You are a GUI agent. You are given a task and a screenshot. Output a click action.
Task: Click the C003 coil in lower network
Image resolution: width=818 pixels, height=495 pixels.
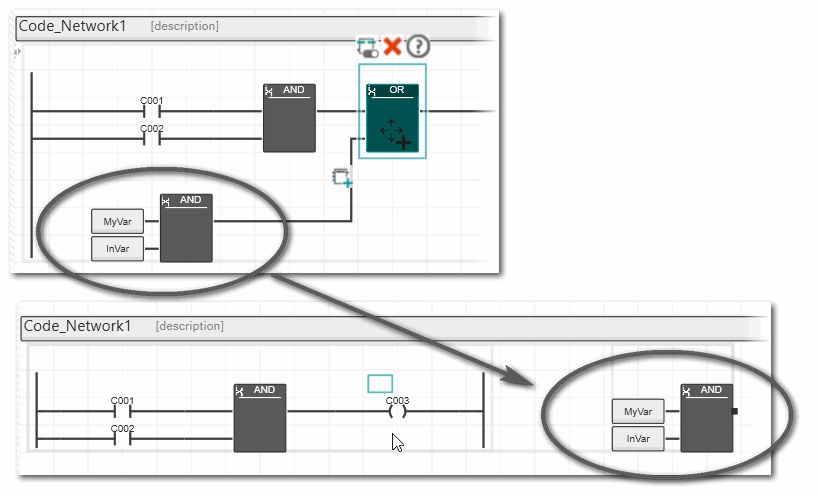pyautogui.click(x=397, y=411)
